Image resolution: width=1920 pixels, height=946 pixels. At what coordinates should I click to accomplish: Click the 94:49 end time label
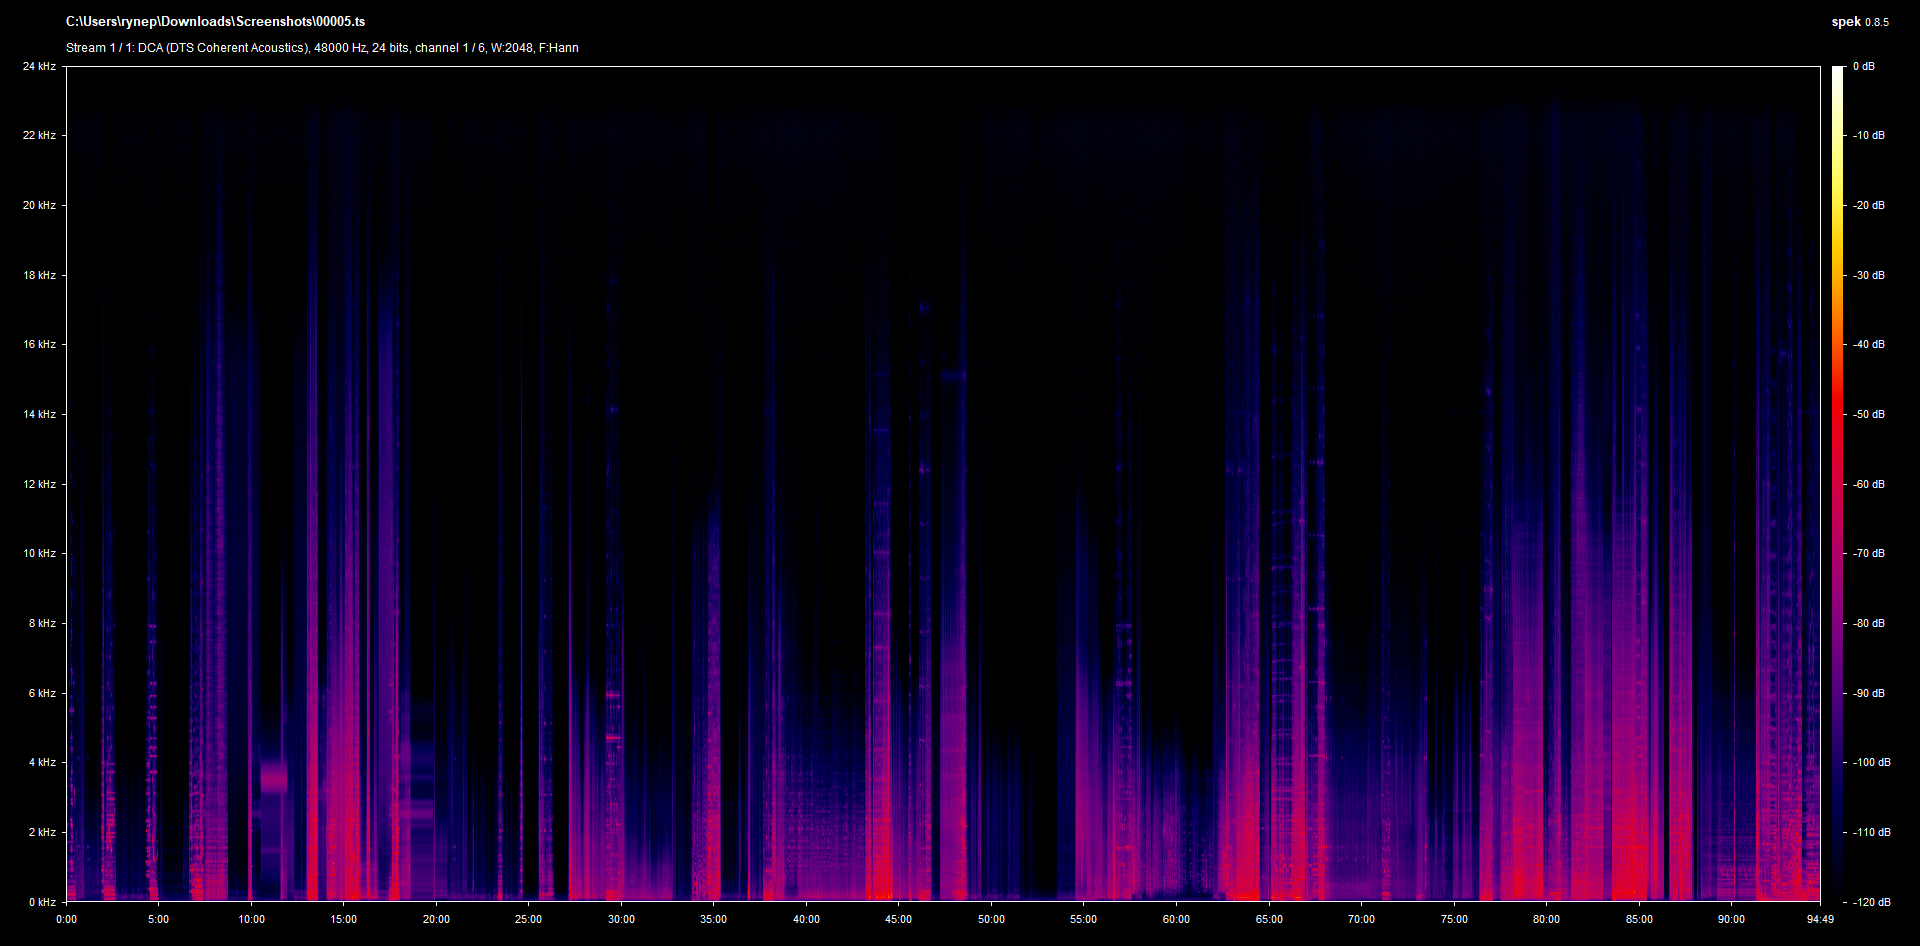1820,919
